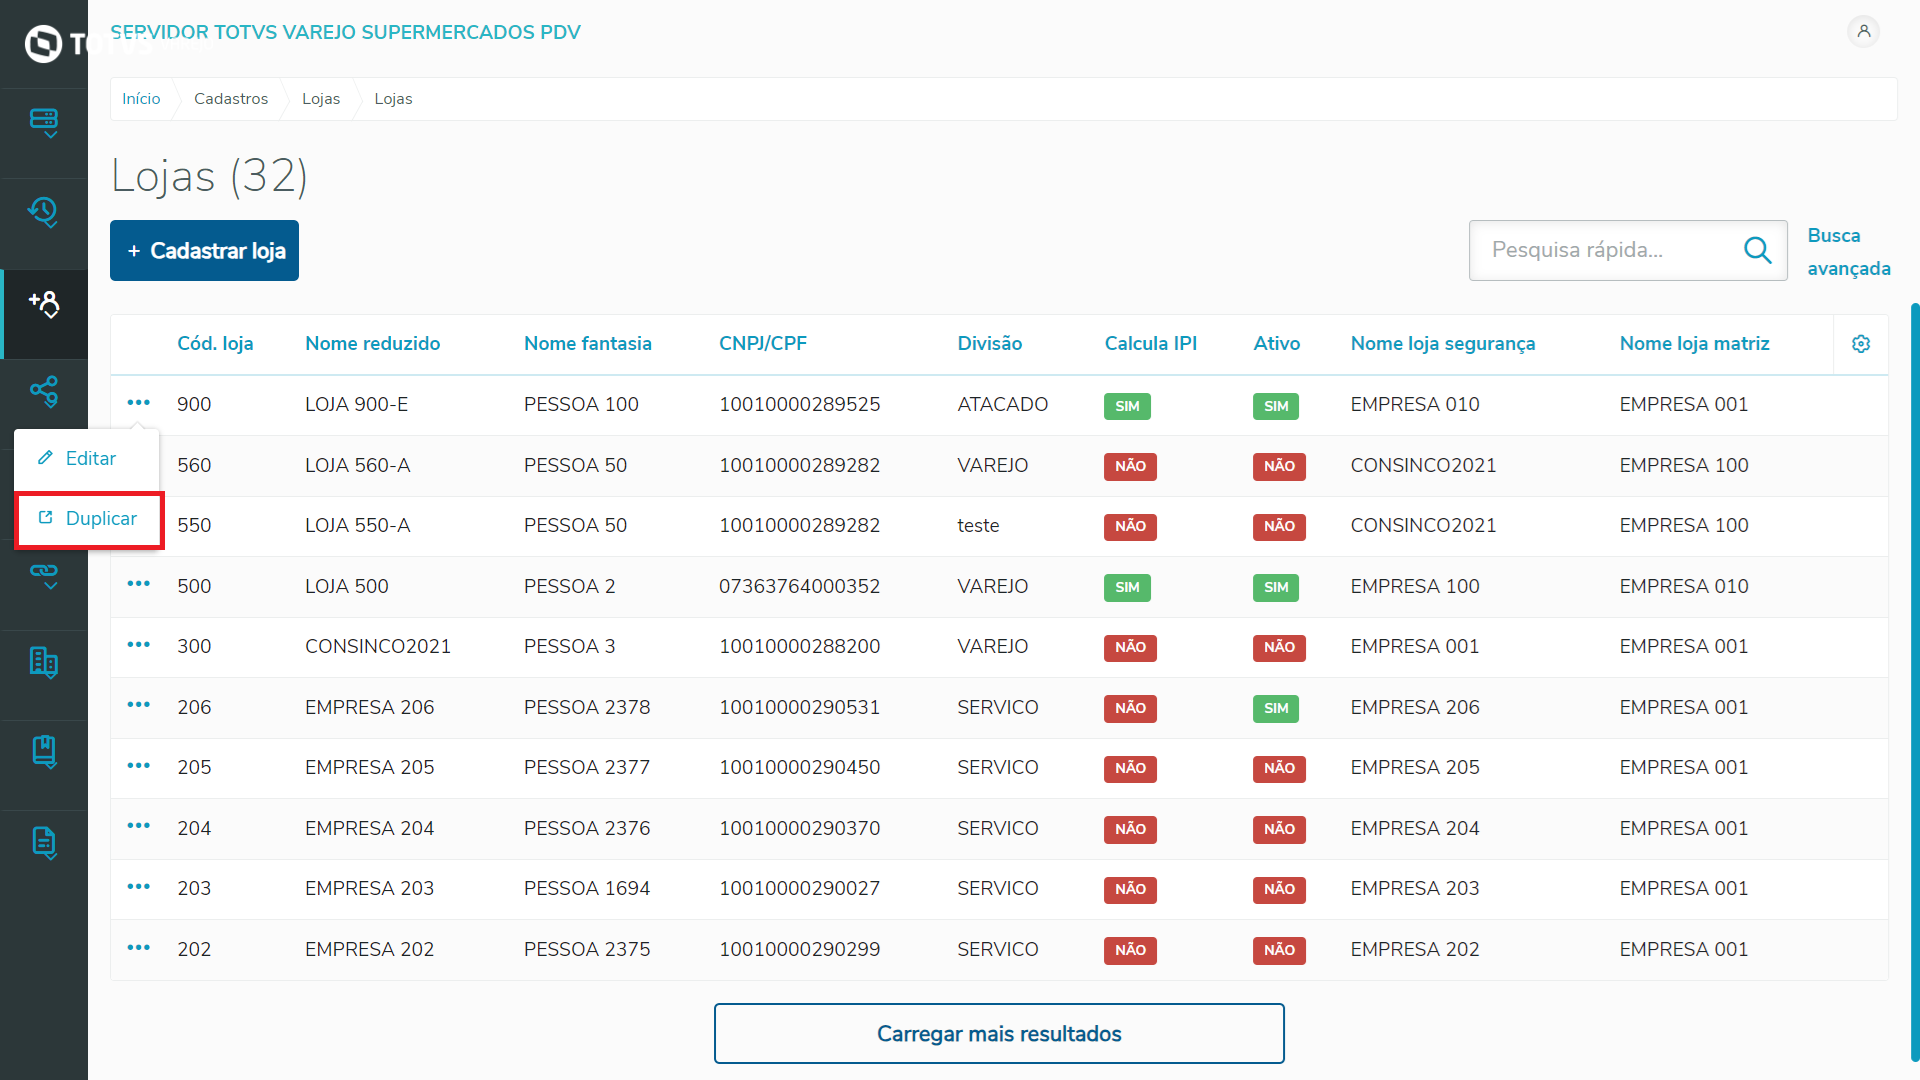Open three-dots menu for store 202

pyautogui.click(x=139, y=947)
